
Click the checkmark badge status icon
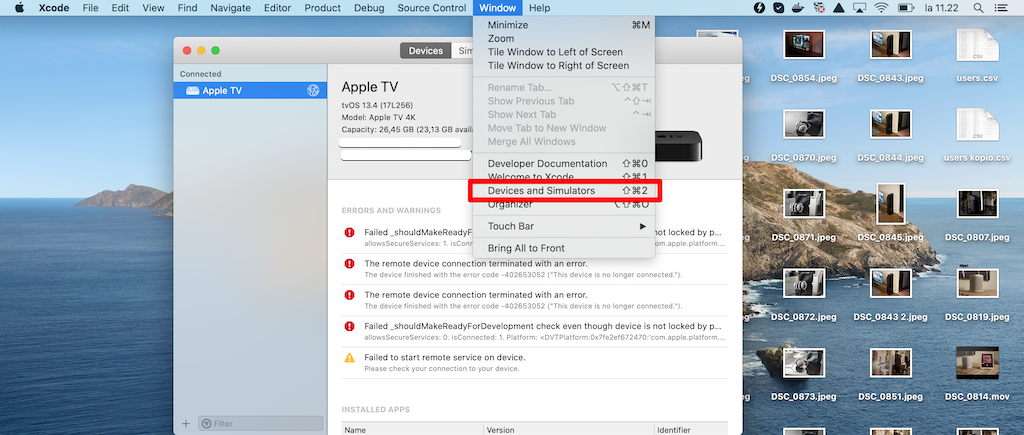(x=778, y=8)
